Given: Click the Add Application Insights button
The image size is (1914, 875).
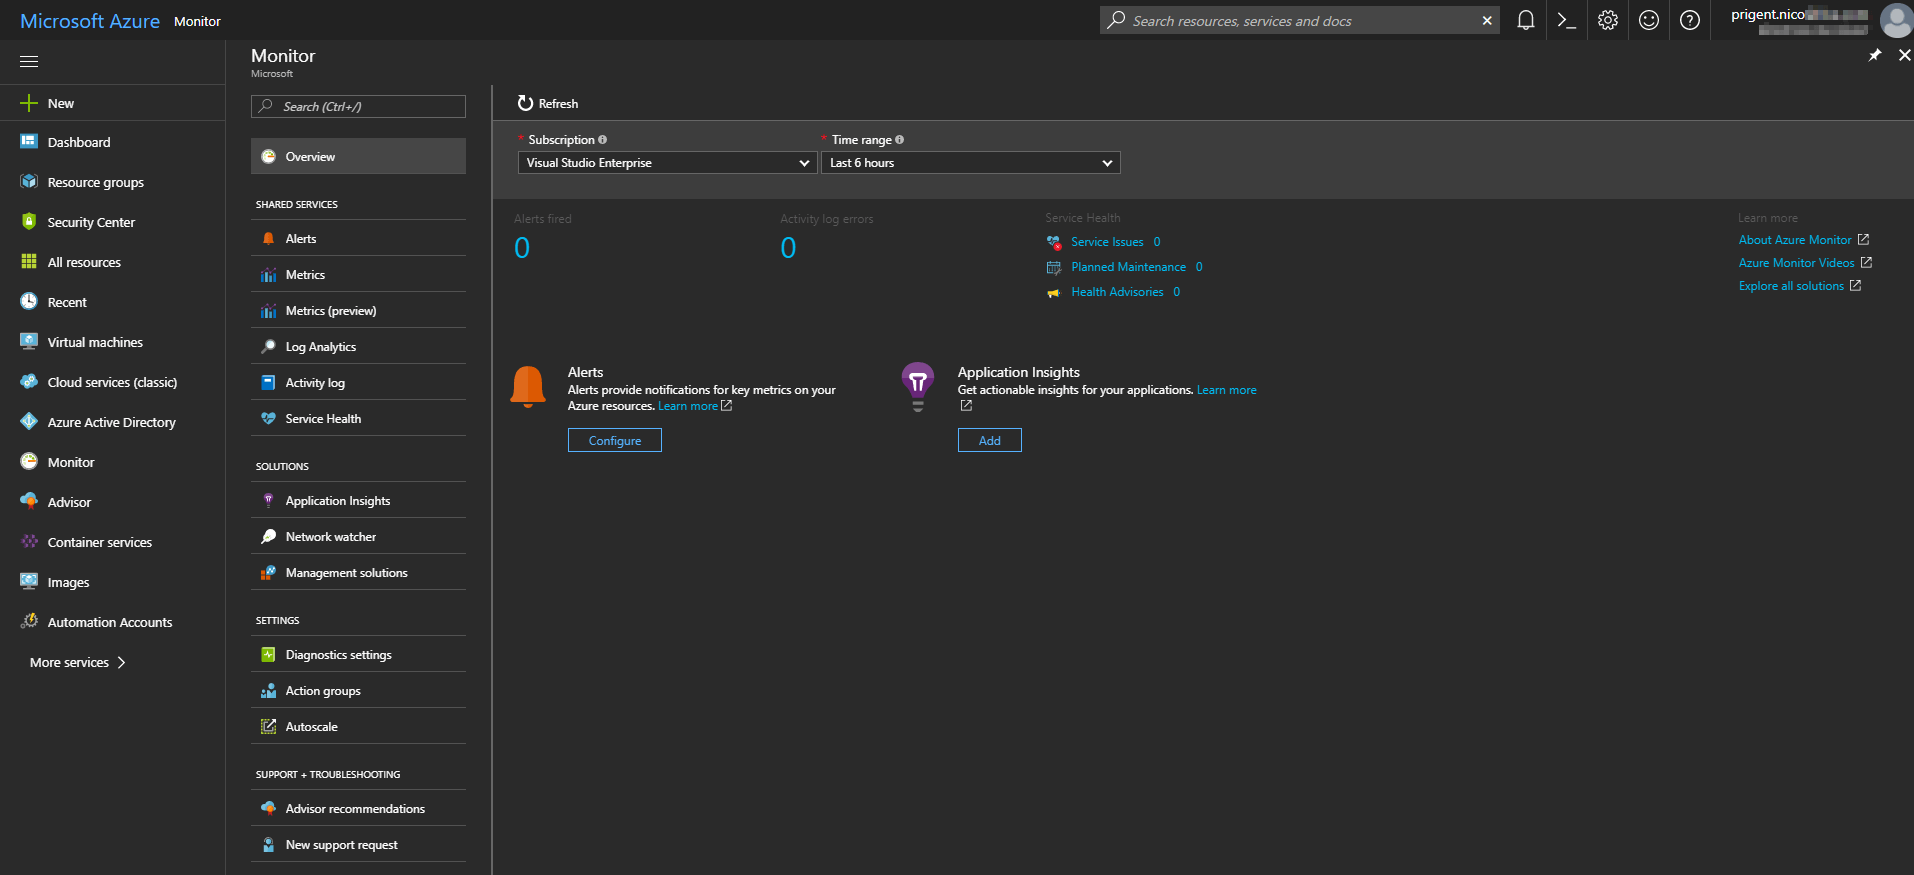Looking at the screenshot, I should point(990,440).
